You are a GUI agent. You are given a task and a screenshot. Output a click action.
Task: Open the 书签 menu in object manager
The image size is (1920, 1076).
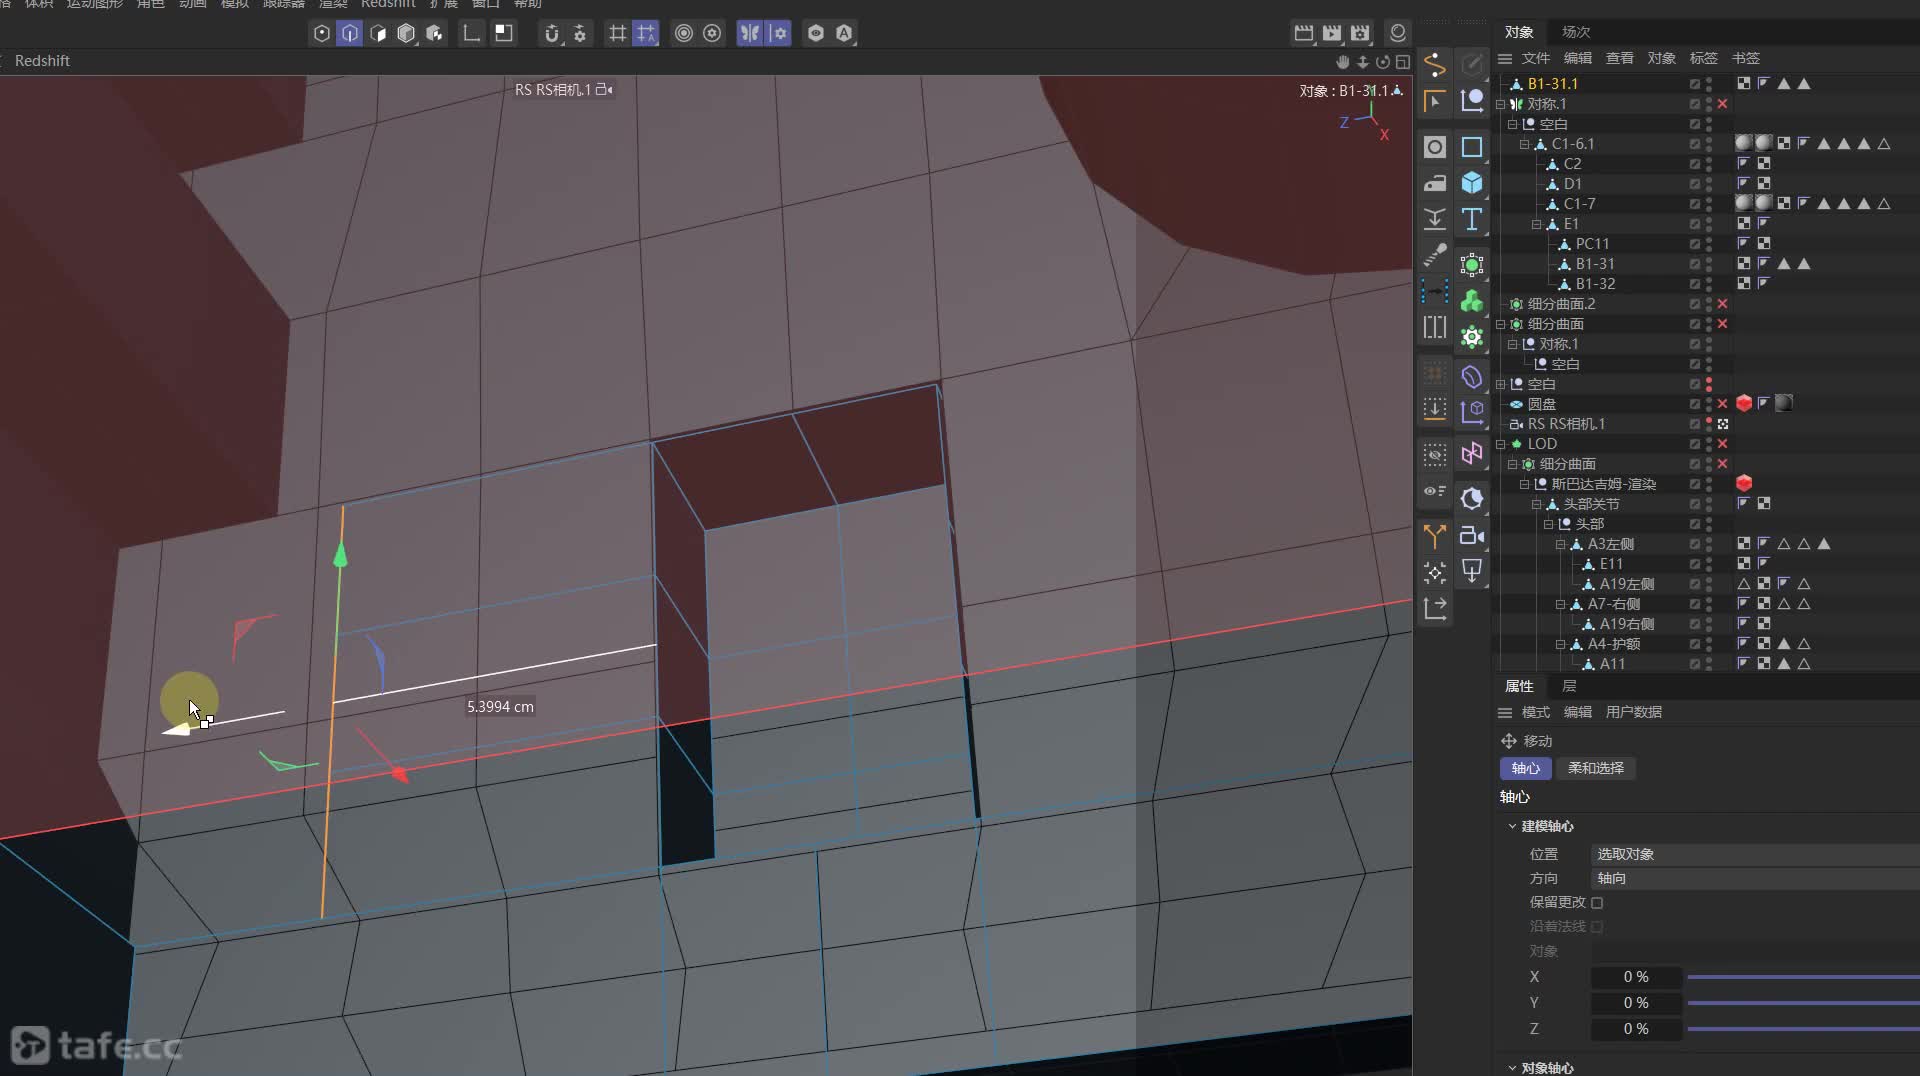pos(1745,58)
